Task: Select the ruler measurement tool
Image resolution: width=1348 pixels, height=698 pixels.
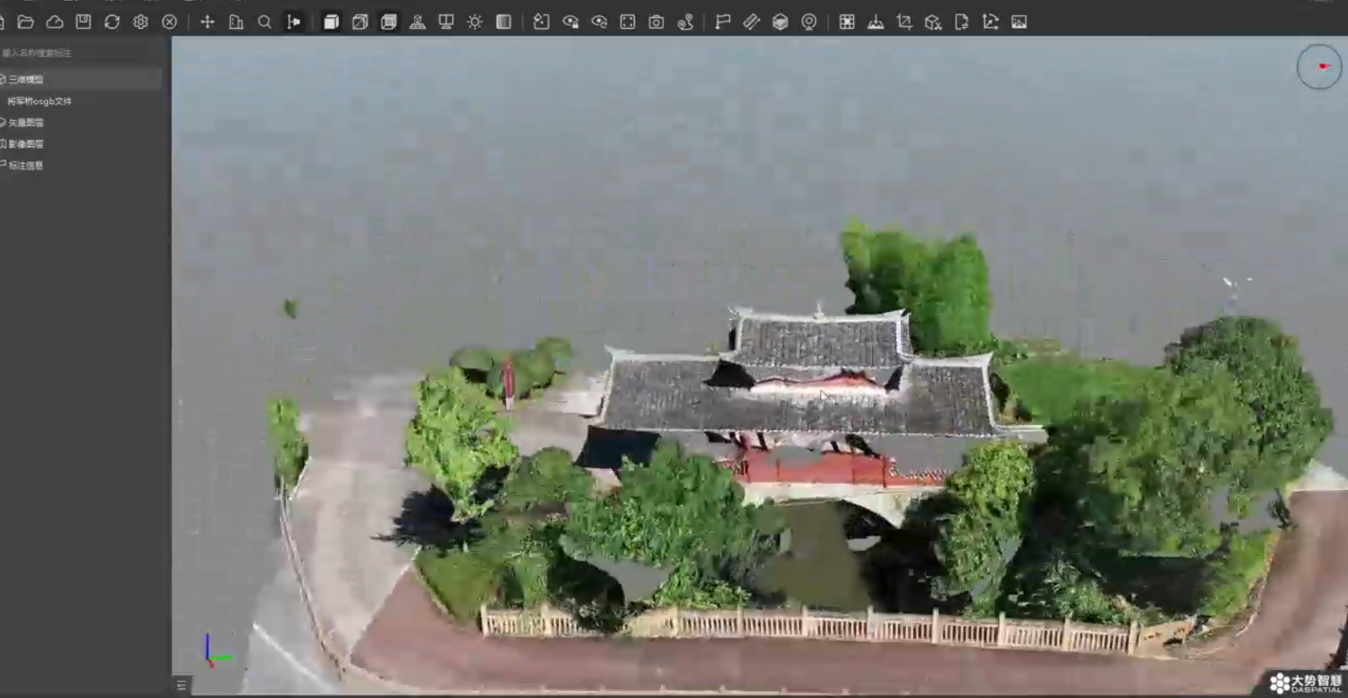Action: point(751,22)
